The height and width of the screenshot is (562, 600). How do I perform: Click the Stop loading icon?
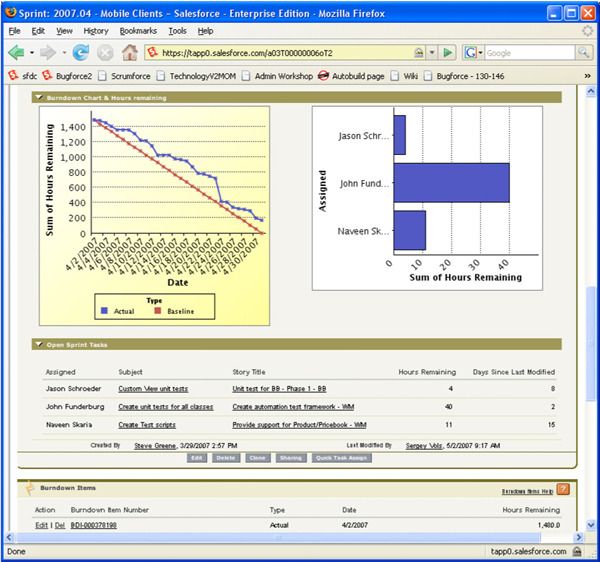click(105, 53)
